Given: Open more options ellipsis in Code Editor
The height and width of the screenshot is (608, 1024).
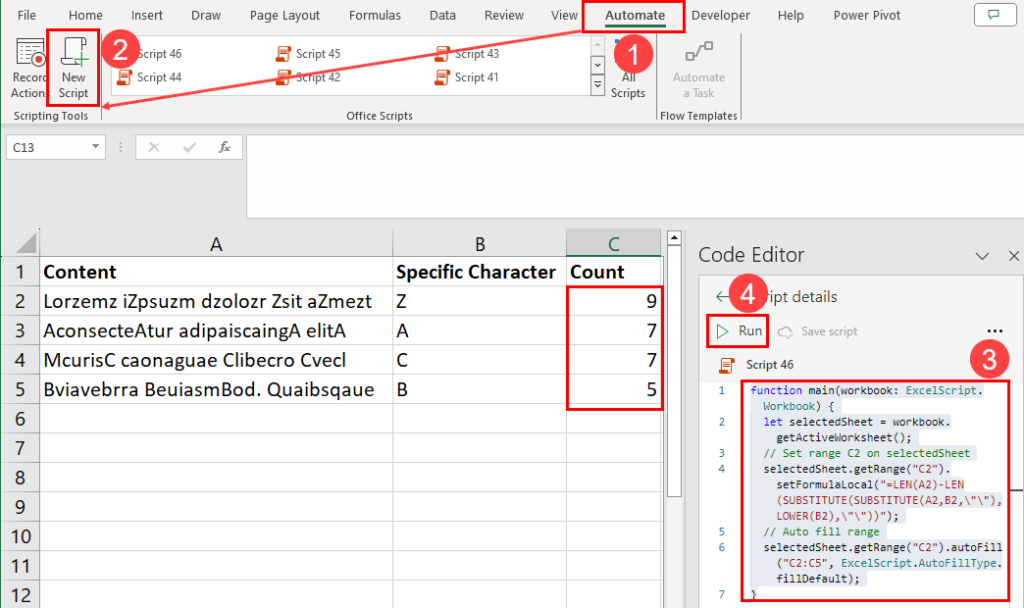Looking at the screenshot, I should (x=995, y=331).
